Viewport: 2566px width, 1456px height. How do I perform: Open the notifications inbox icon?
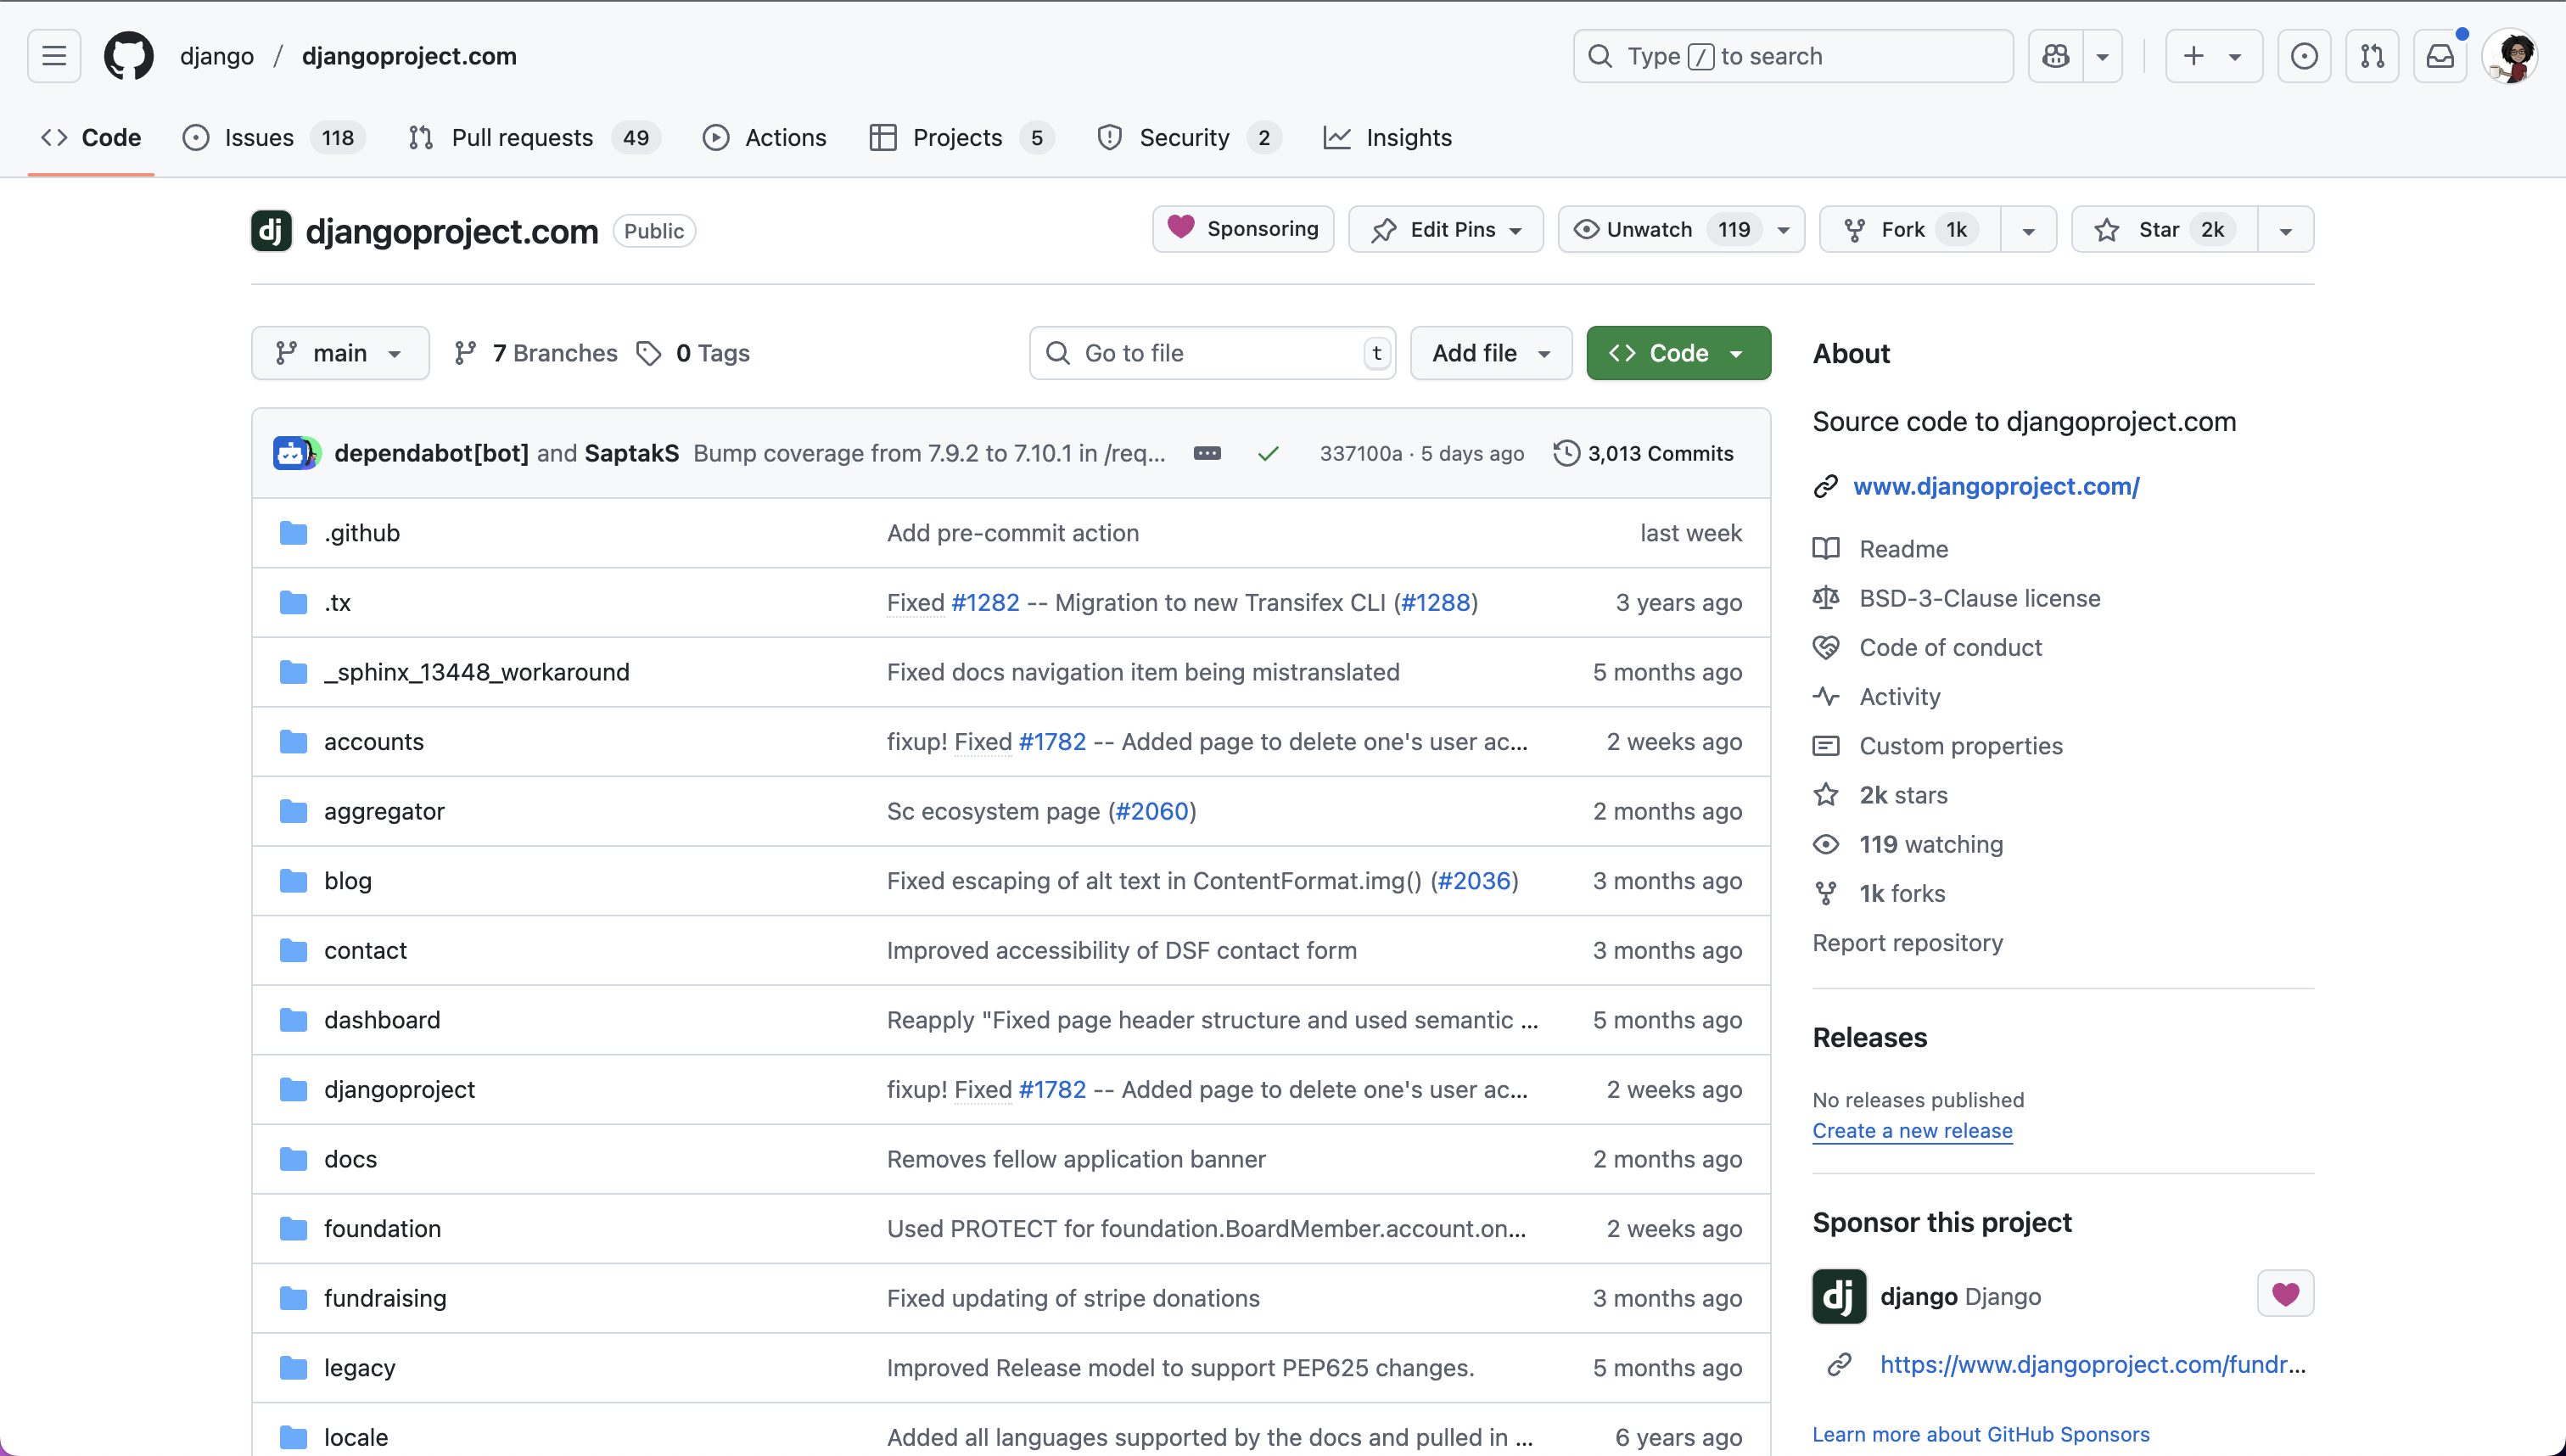point(2440,56)
